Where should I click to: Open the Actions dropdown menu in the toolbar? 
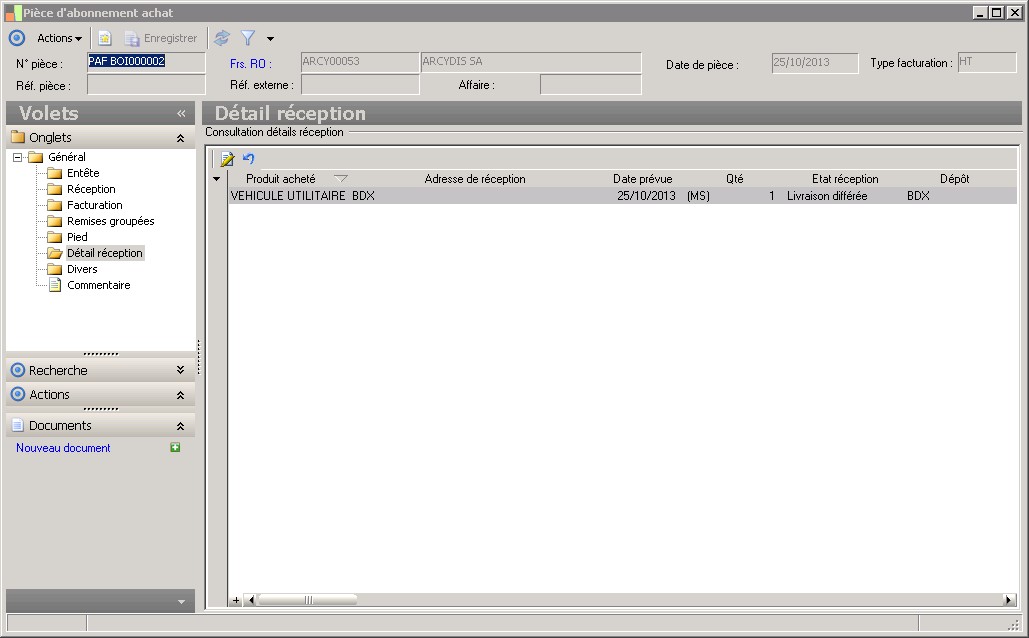pos(59,38)
